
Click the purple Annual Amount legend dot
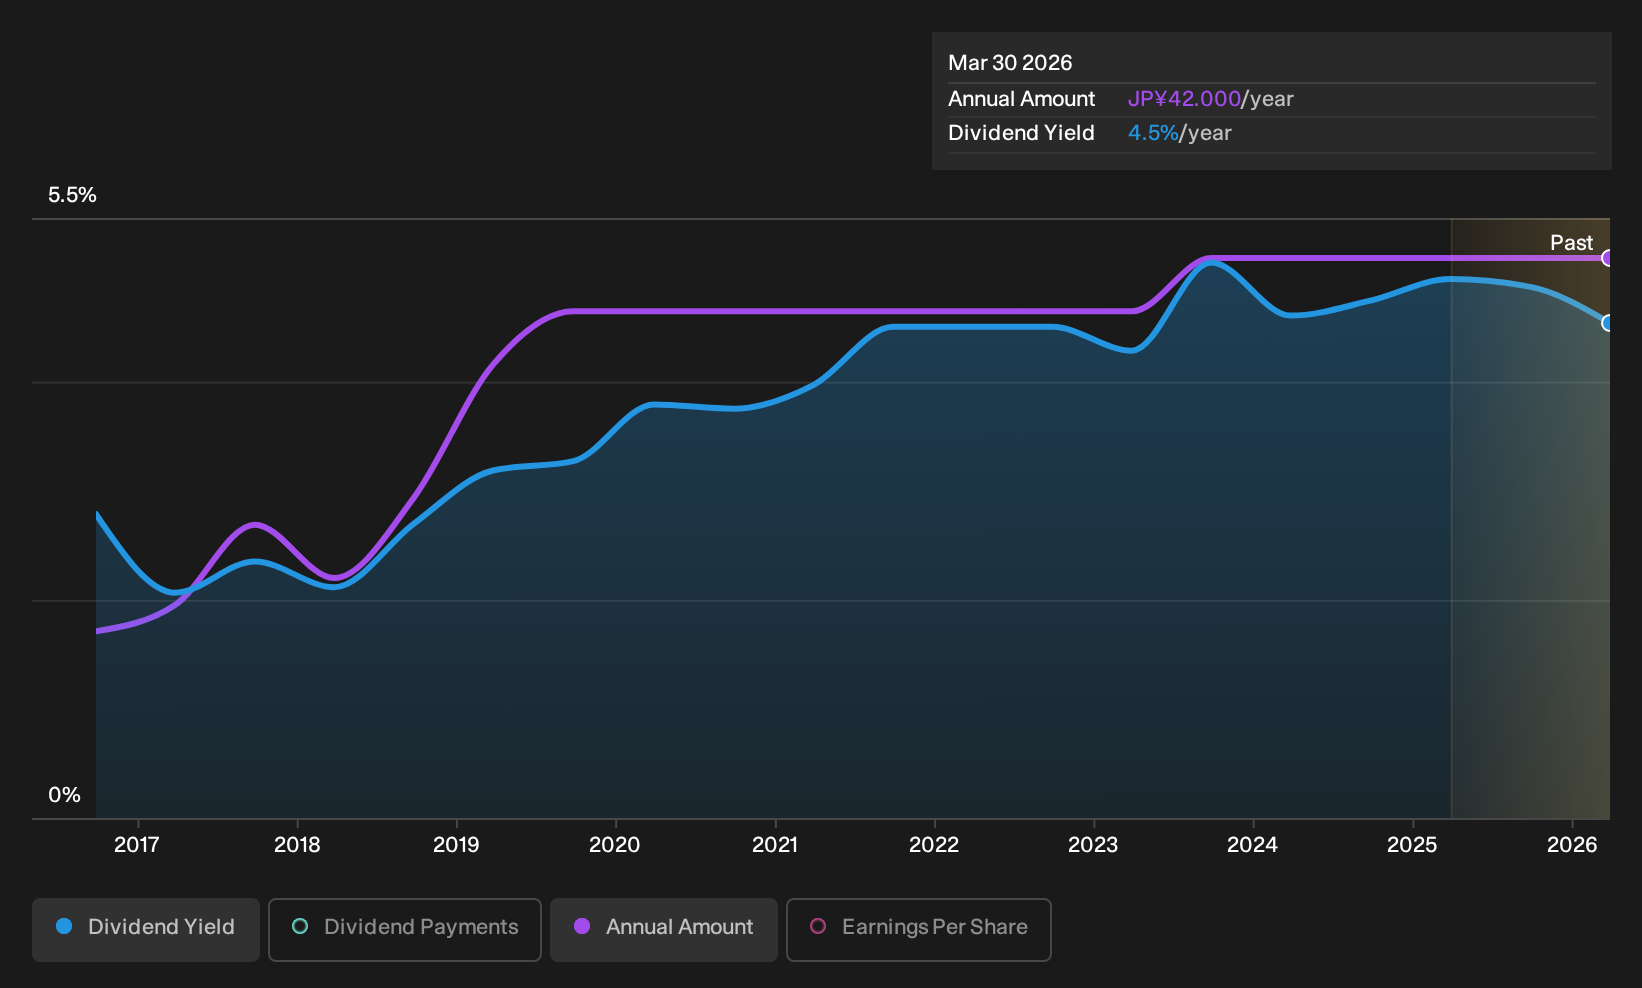tap(582, 927)
